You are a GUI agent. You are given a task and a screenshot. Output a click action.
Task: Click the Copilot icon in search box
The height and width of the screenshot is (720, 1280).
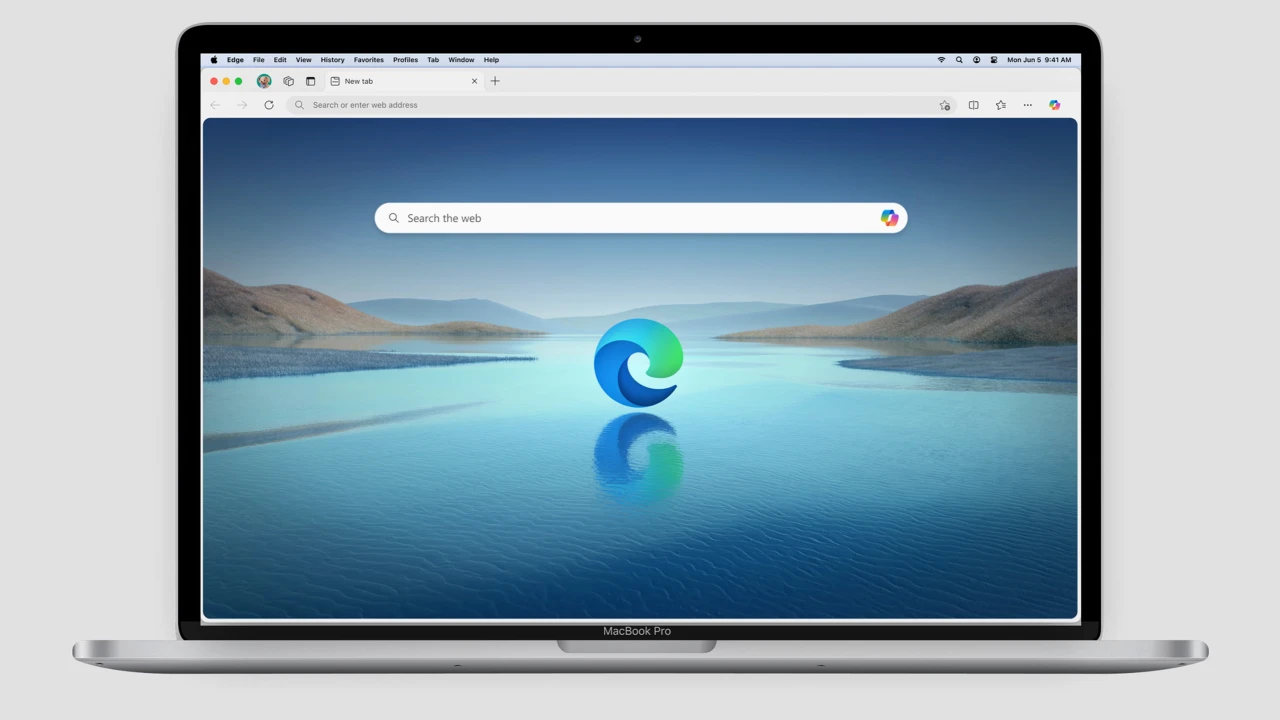pos(889,218)
